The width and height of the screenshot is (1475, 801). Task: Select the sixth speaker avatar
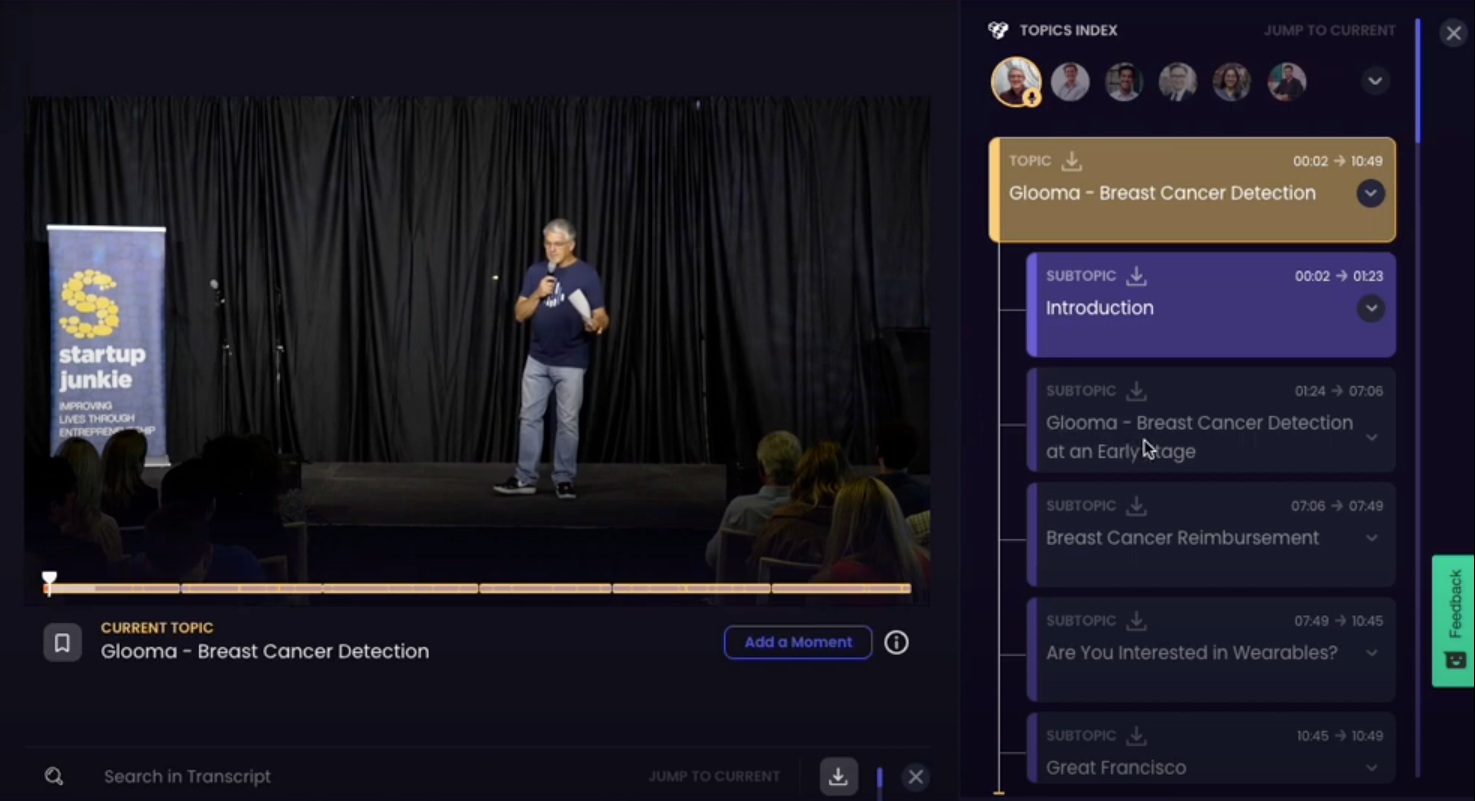pyautogui.click(x=1286, y=82)
